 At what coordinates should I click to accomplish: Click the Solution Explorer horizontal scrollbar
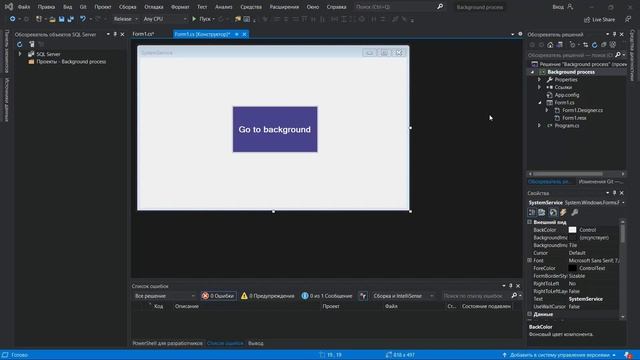tap(568, 174)
